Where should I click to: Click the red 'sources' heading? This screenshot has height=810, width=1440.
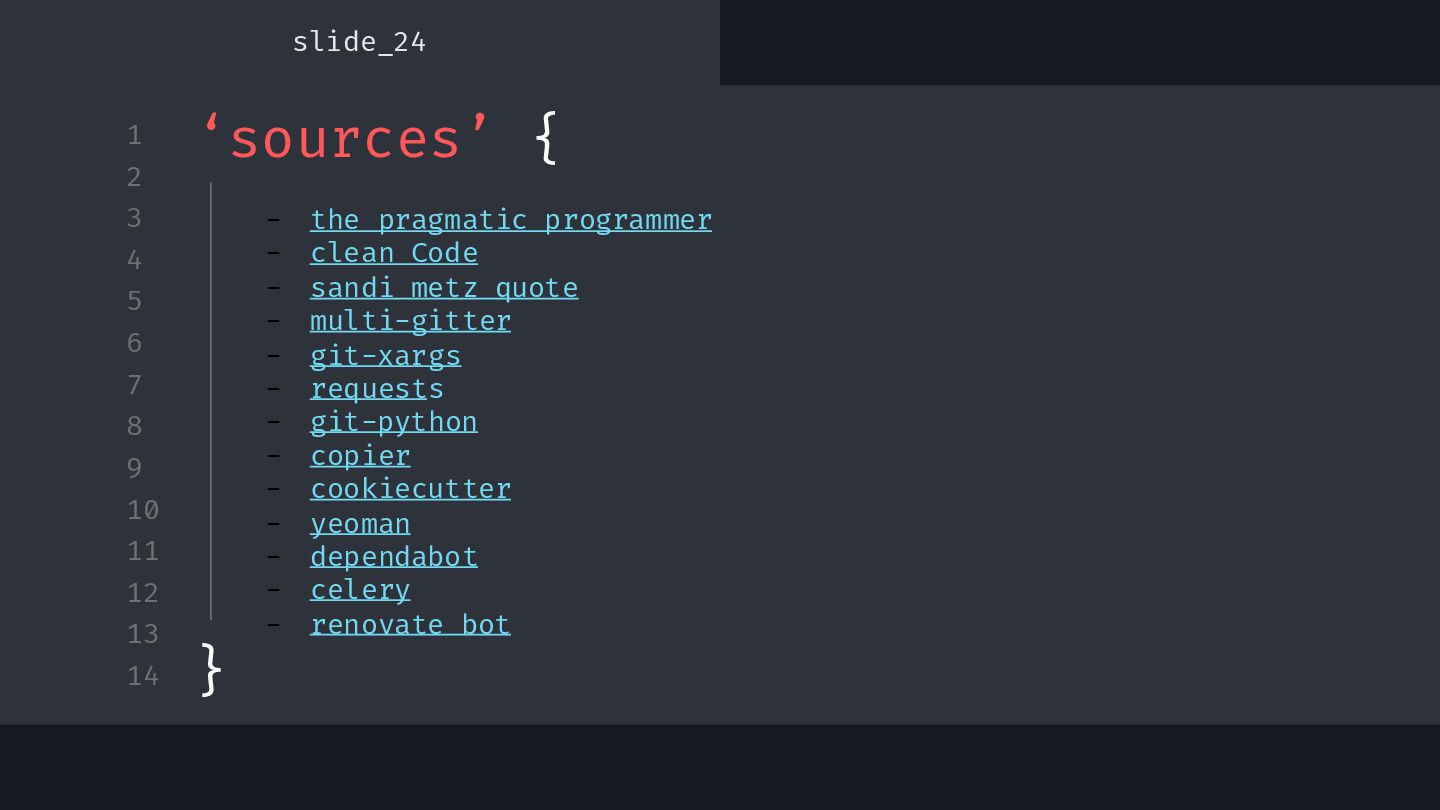(347, 138)
